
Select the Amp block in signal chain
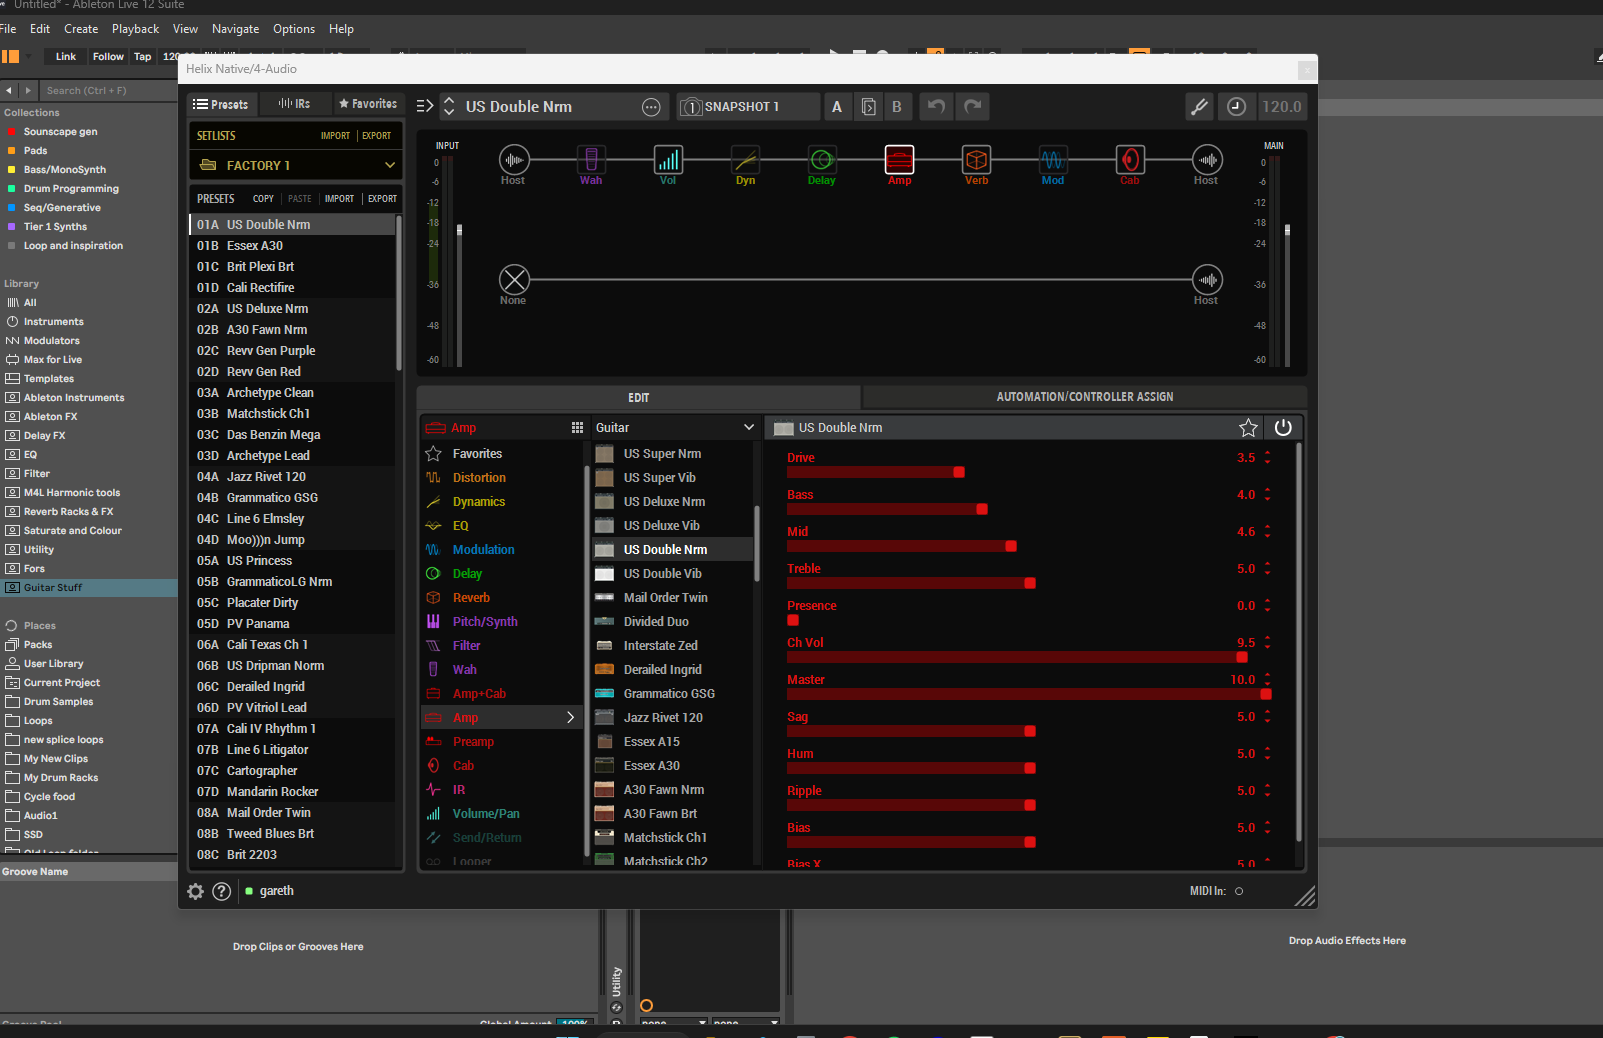tap(899, 159)
